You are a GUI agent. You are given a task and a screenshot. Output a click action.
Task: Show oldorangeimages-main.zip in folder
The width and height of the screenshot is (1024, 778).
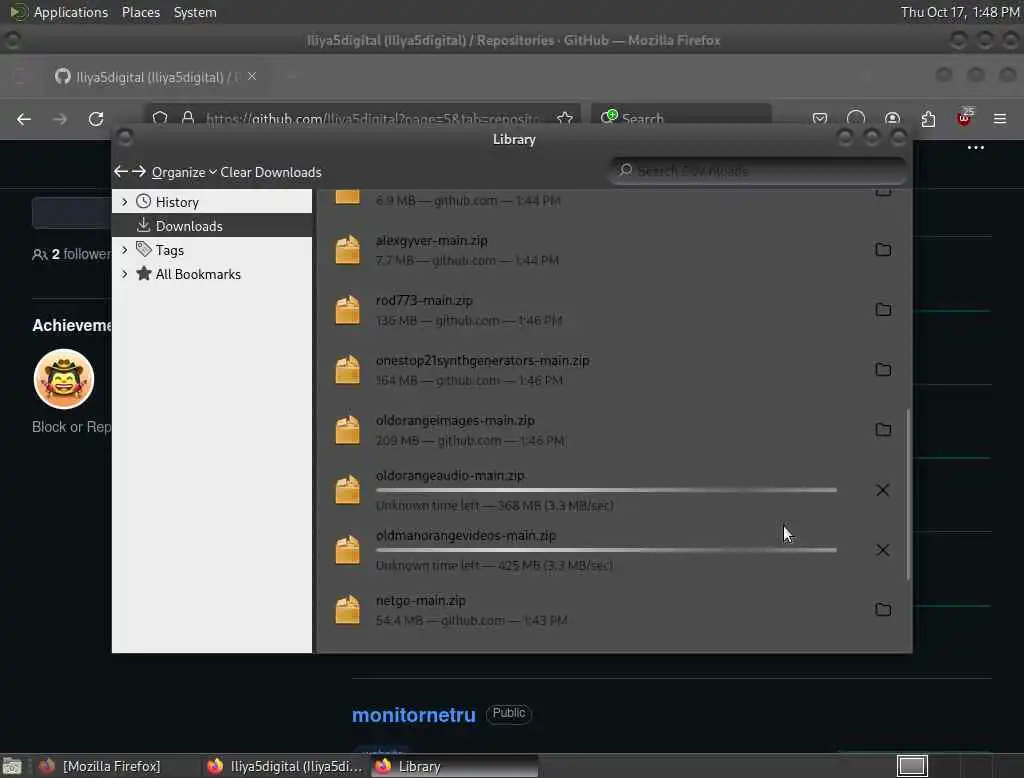pos(883,430)
